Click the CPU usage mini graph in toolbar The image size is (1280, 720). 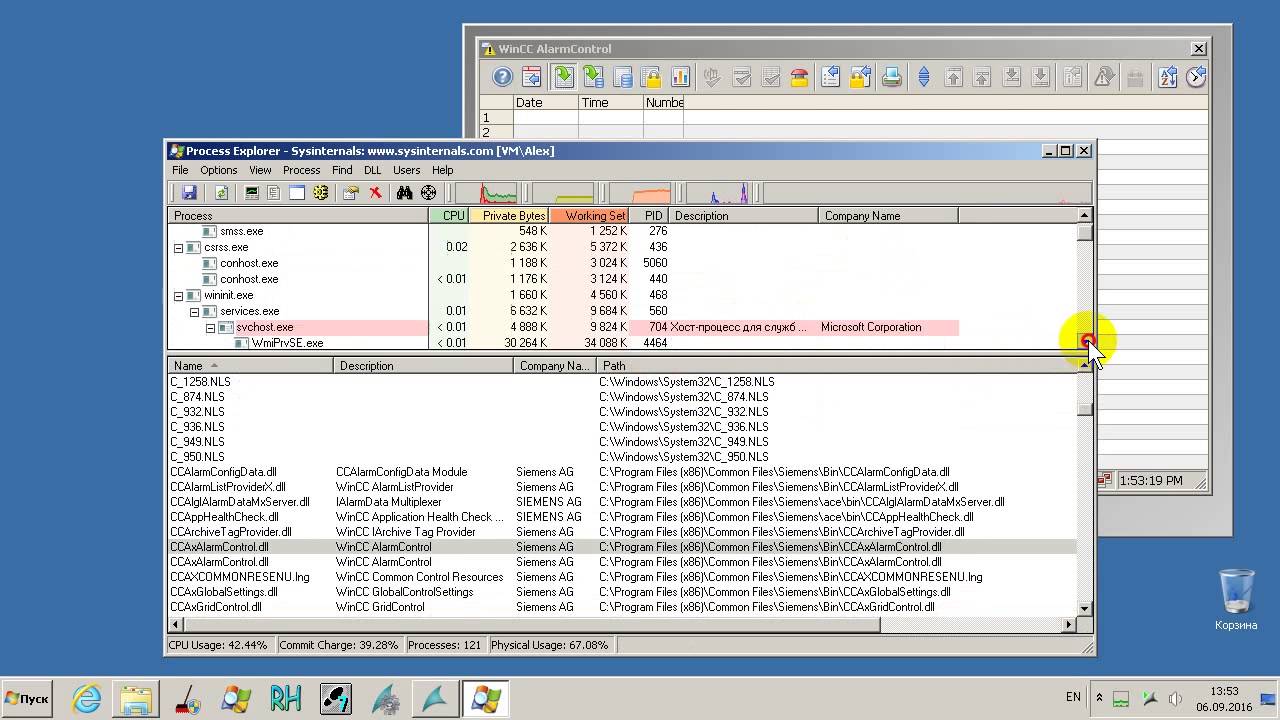click(x=486, y=193)
